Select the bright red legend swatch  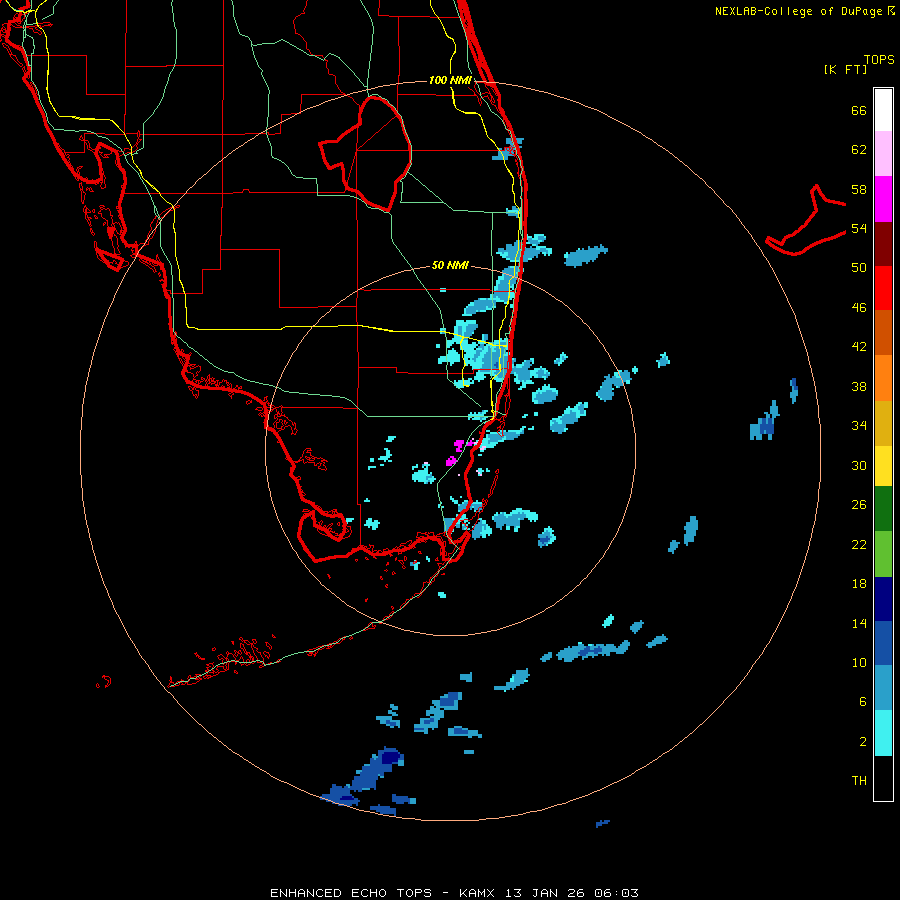coord(883,288)
